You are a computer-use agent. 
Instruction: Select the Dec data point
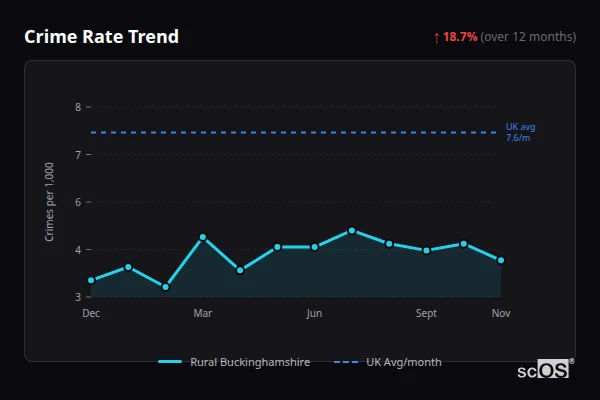pos(91,280)
